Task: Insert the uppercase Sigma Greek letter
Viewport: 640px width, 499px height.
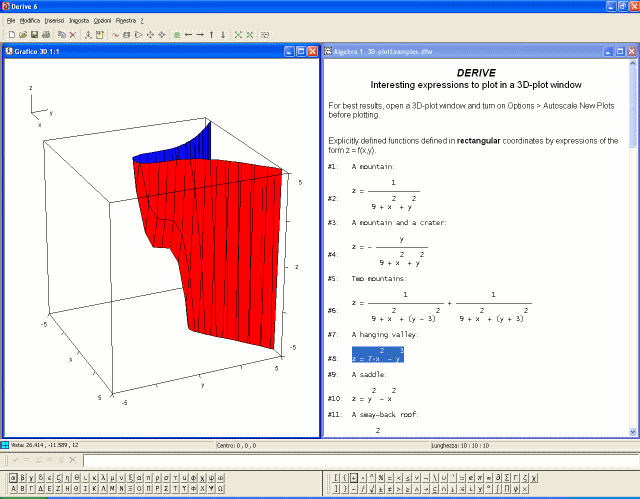Action: pyautogui.click(x=166, y=488)
